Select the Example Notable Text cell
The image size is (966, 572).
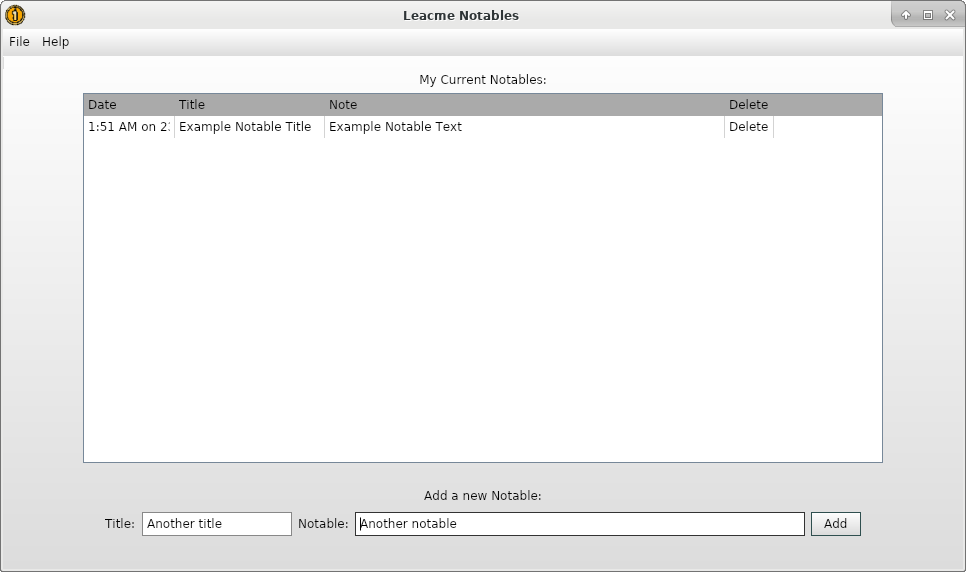click(524, 127)
